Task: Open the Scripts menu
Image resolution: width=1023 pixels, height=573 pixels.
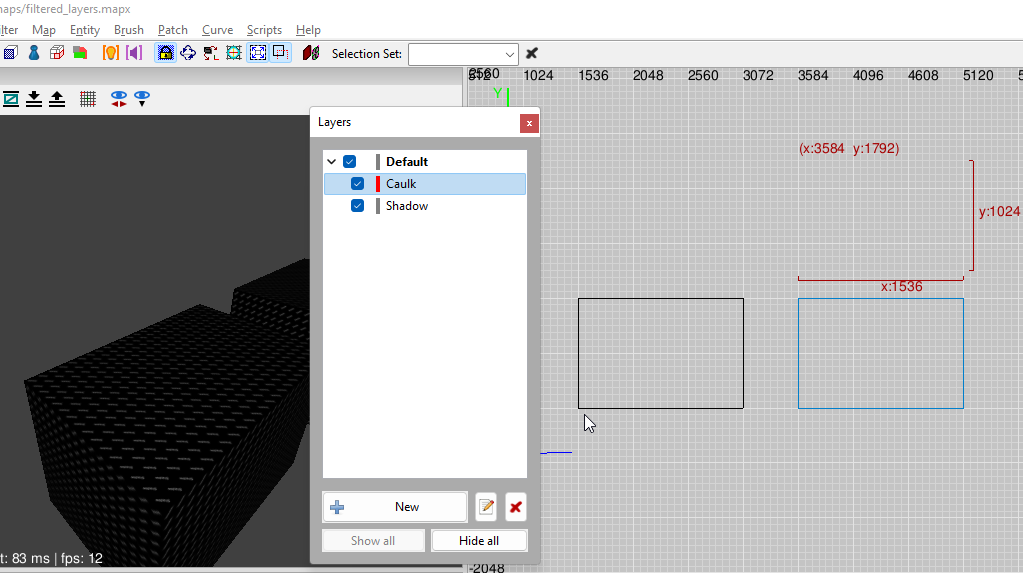Action: [x=264, y=30]
